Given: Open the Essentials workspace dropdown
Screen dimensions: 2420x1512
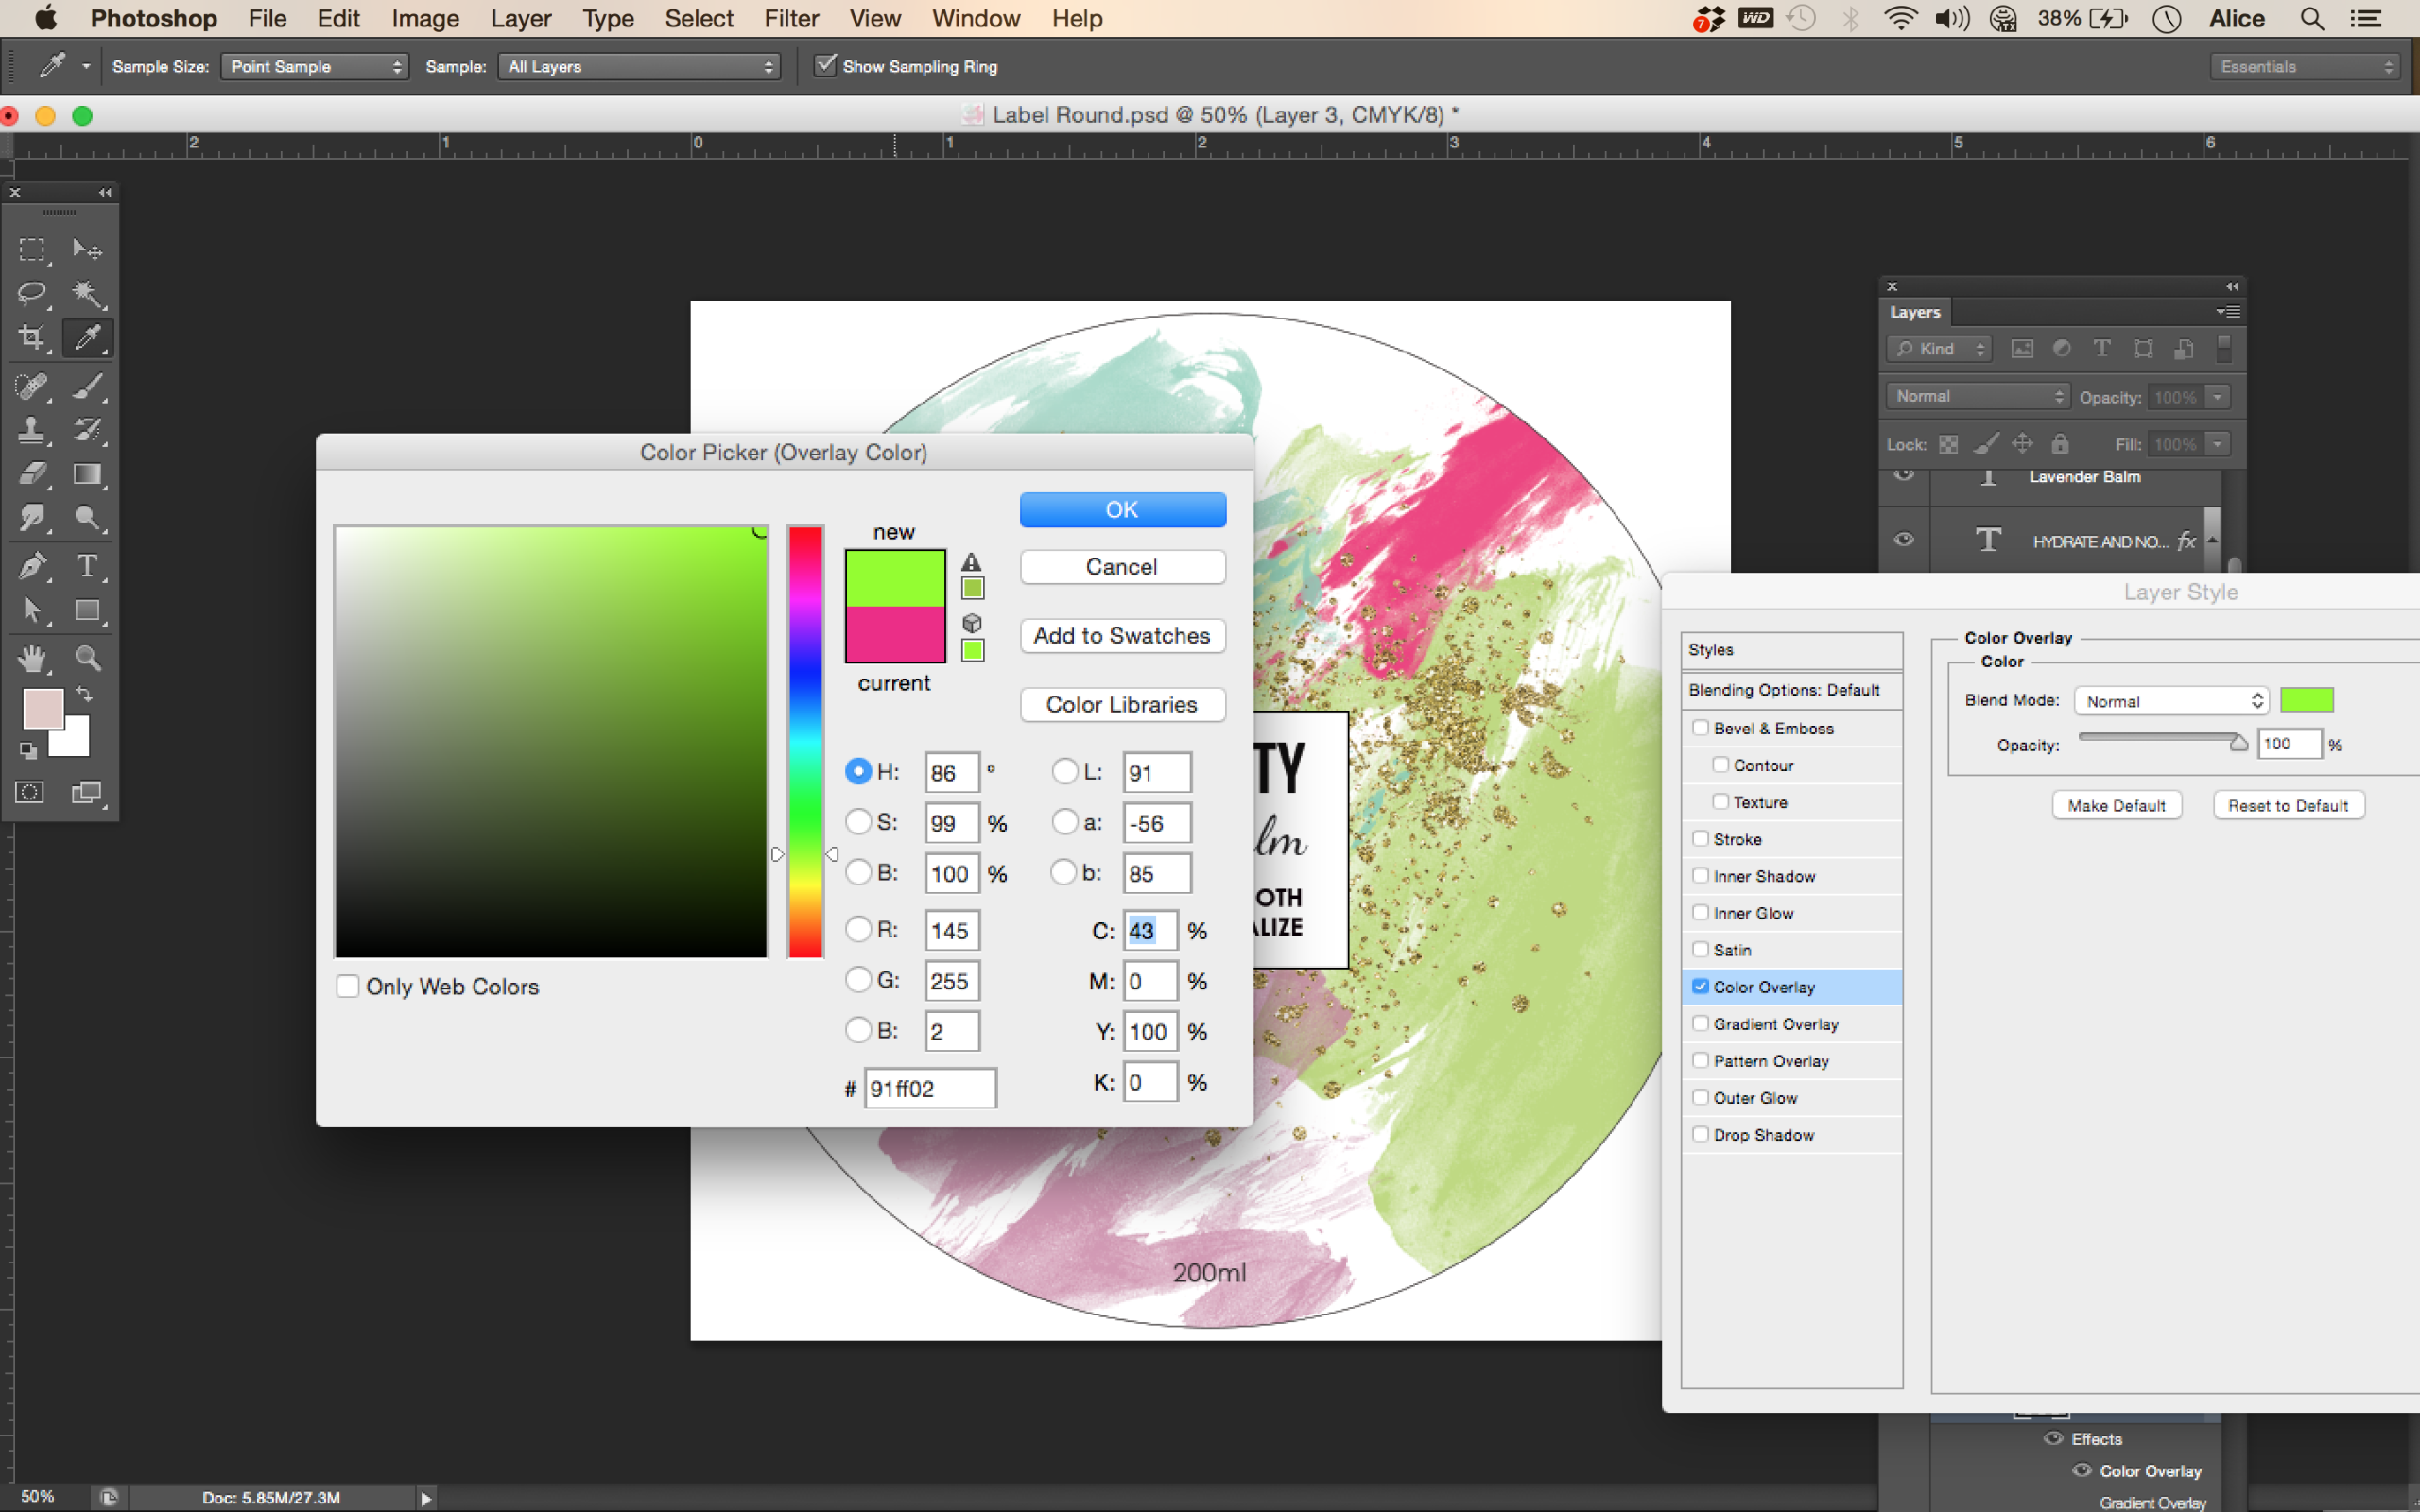Looking at the screenshot, I should pos(2306,67).
